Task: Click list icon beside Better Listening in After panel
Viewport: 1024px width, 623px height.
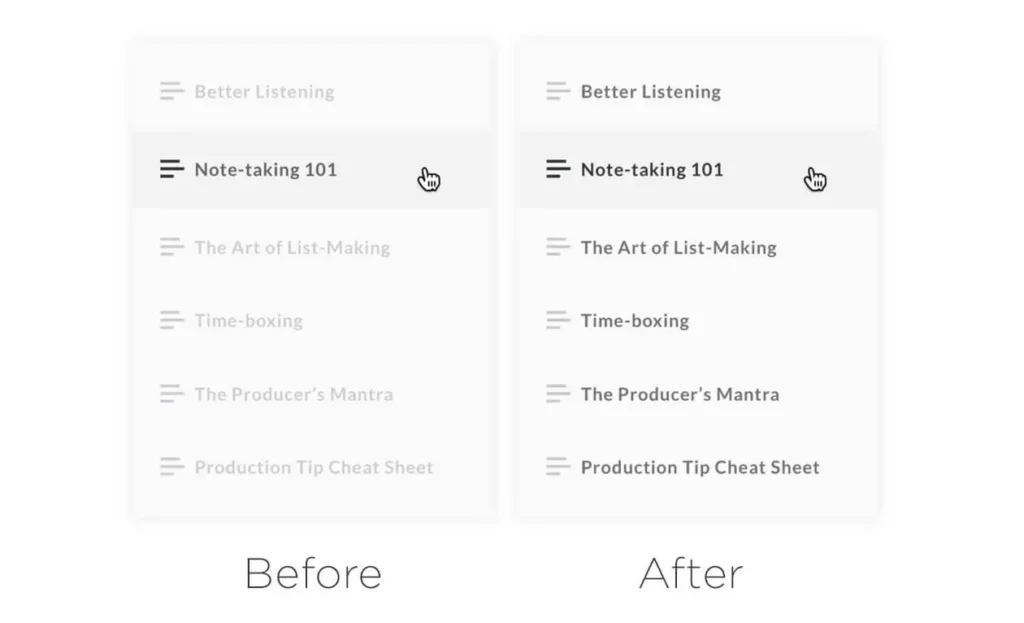Action: [x=558, y=92]
